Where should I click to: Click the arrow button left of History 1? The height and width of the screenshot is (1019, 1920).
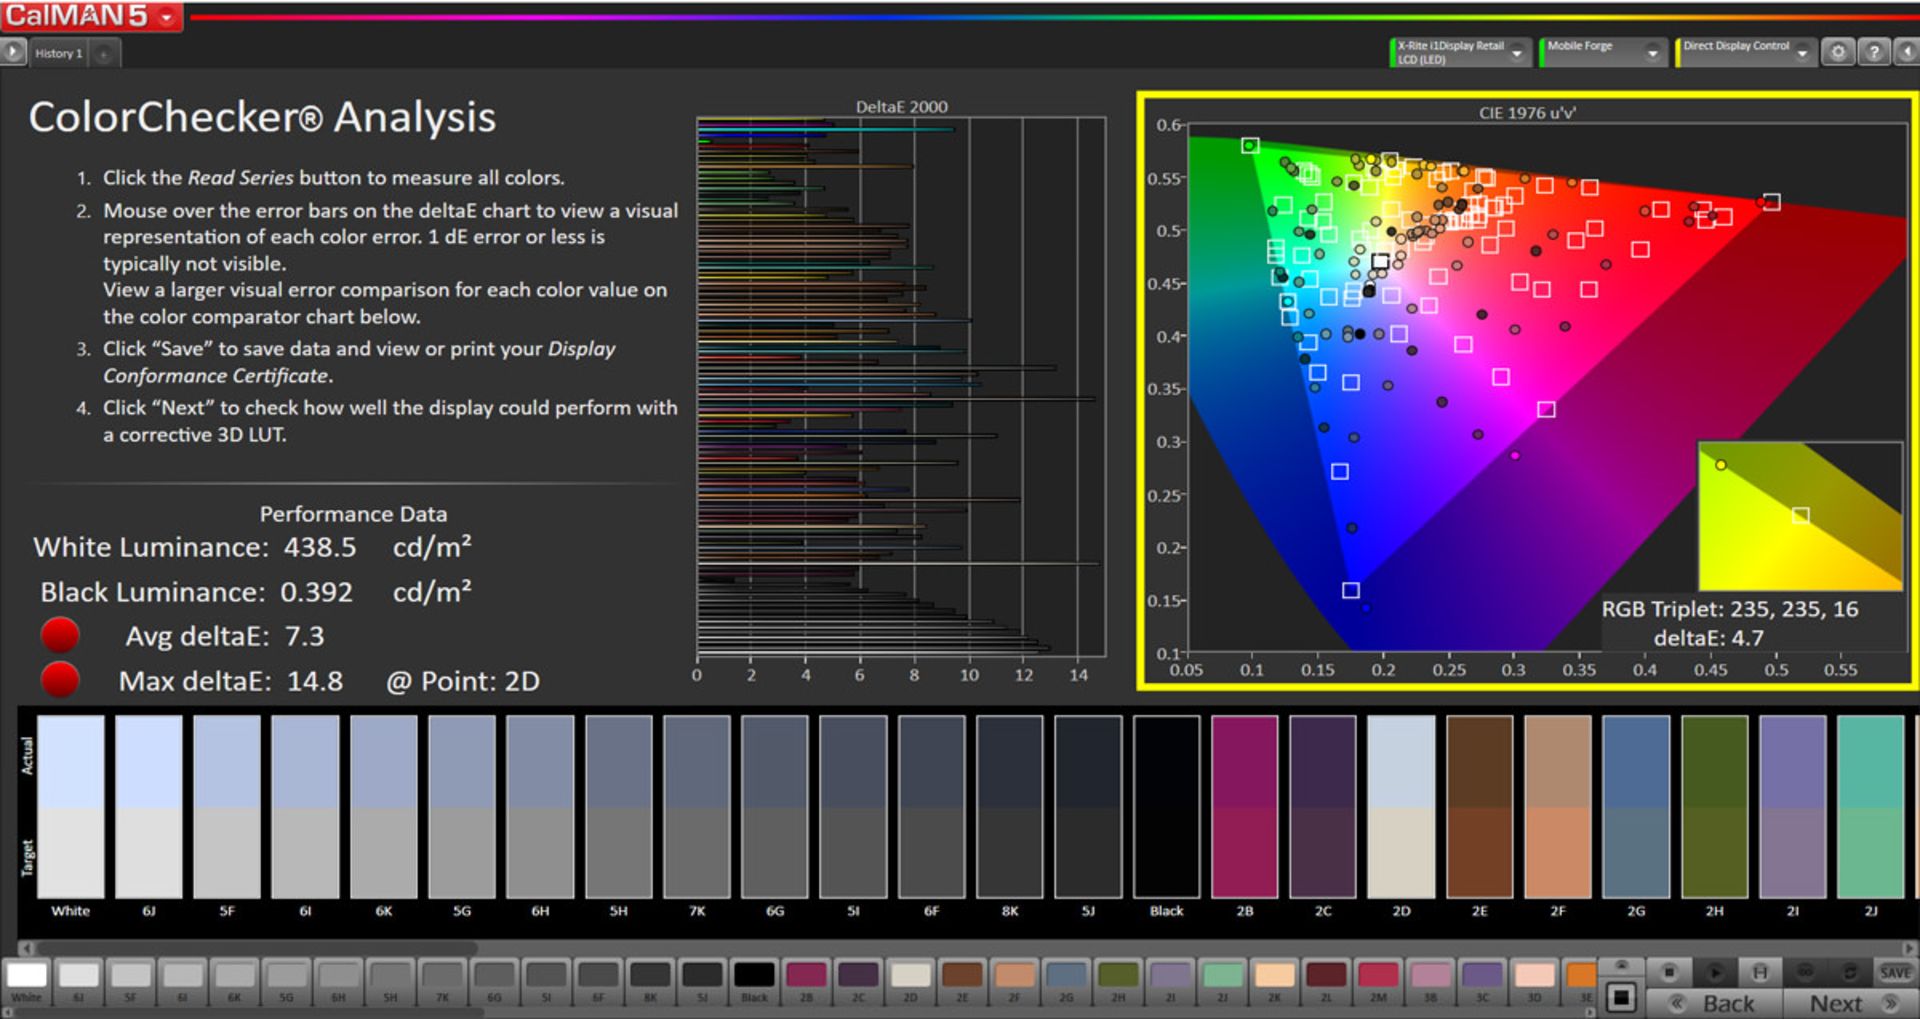[x=13, y=52]
